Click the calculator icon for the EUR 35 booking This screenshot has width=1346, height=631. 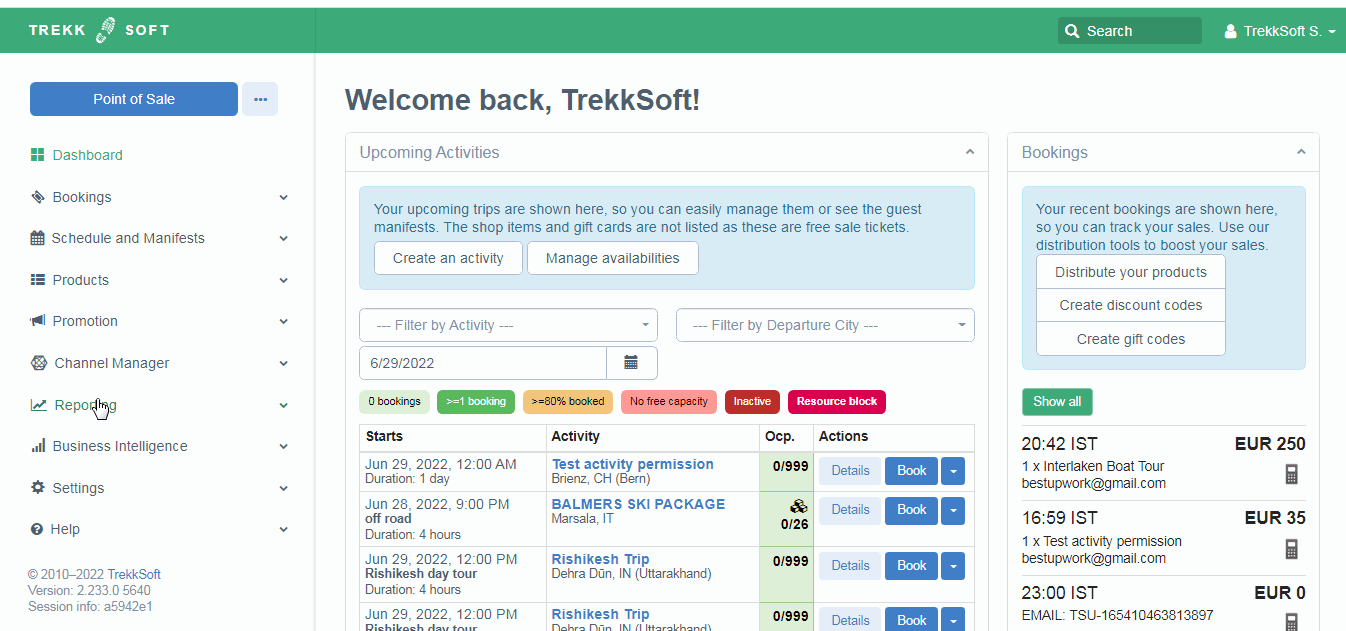click(1291, 549)
